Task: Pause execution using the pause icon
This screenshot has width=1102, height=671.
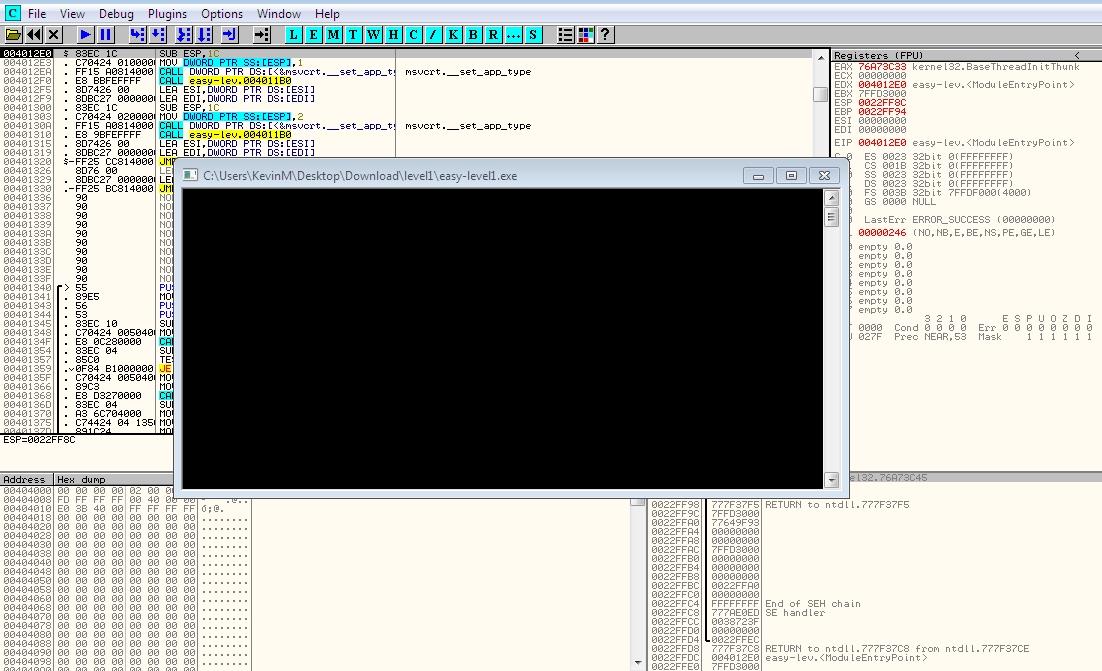Action: pos(105,34)
